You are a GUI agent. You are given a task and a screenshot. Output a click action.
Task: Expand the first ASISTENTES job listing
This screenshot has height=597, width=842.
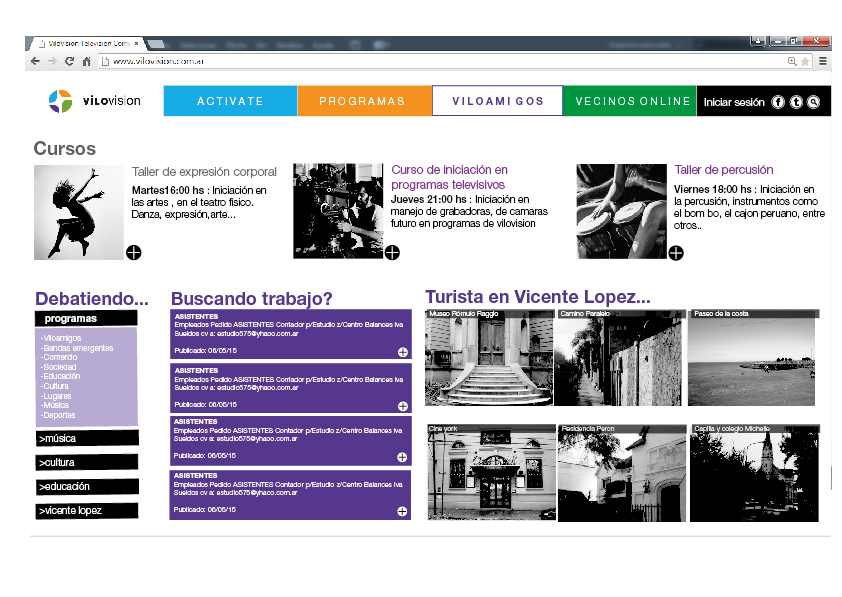coord(403,352)
